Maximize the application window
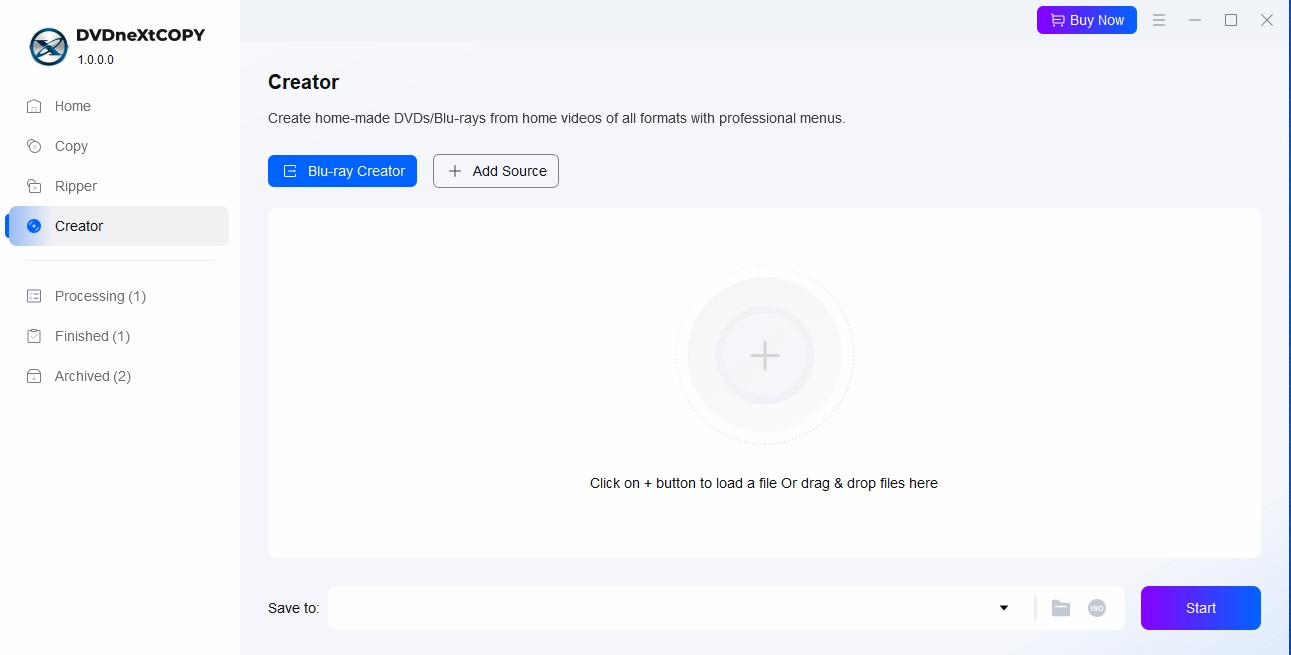 [1231, 20]
